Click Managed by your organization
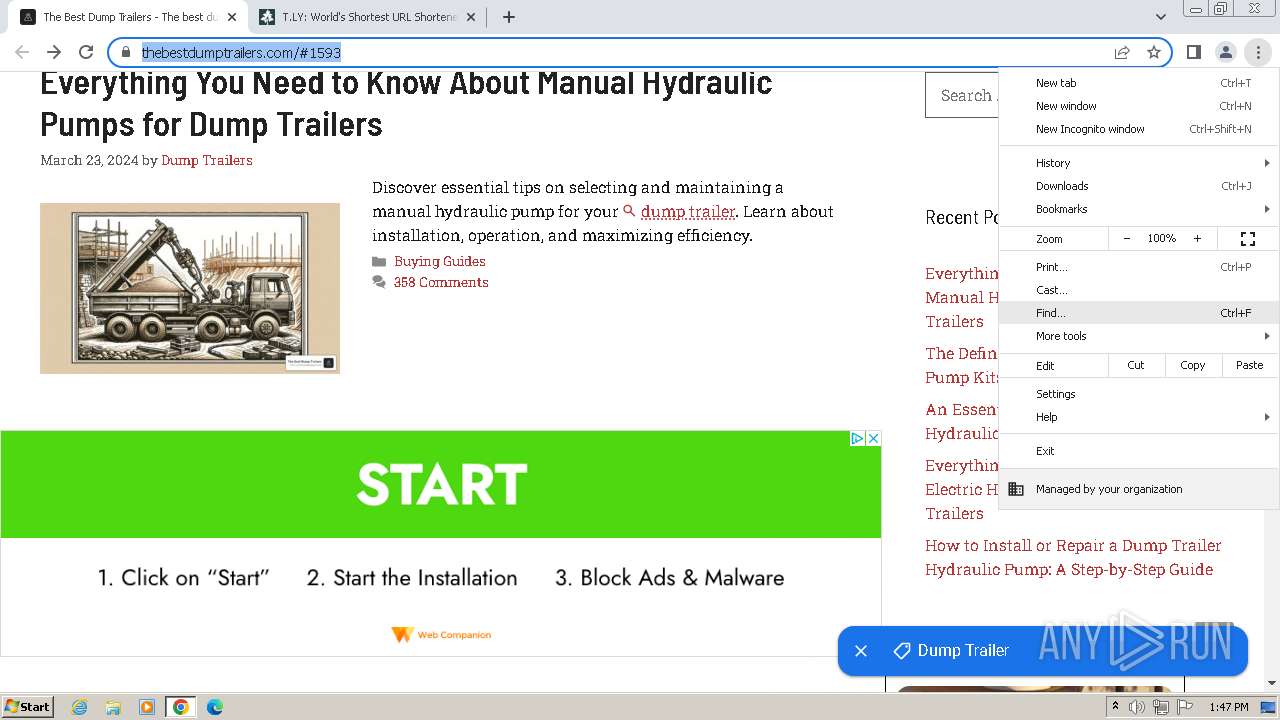The image size is (1280, 720). coord(1139,489)
